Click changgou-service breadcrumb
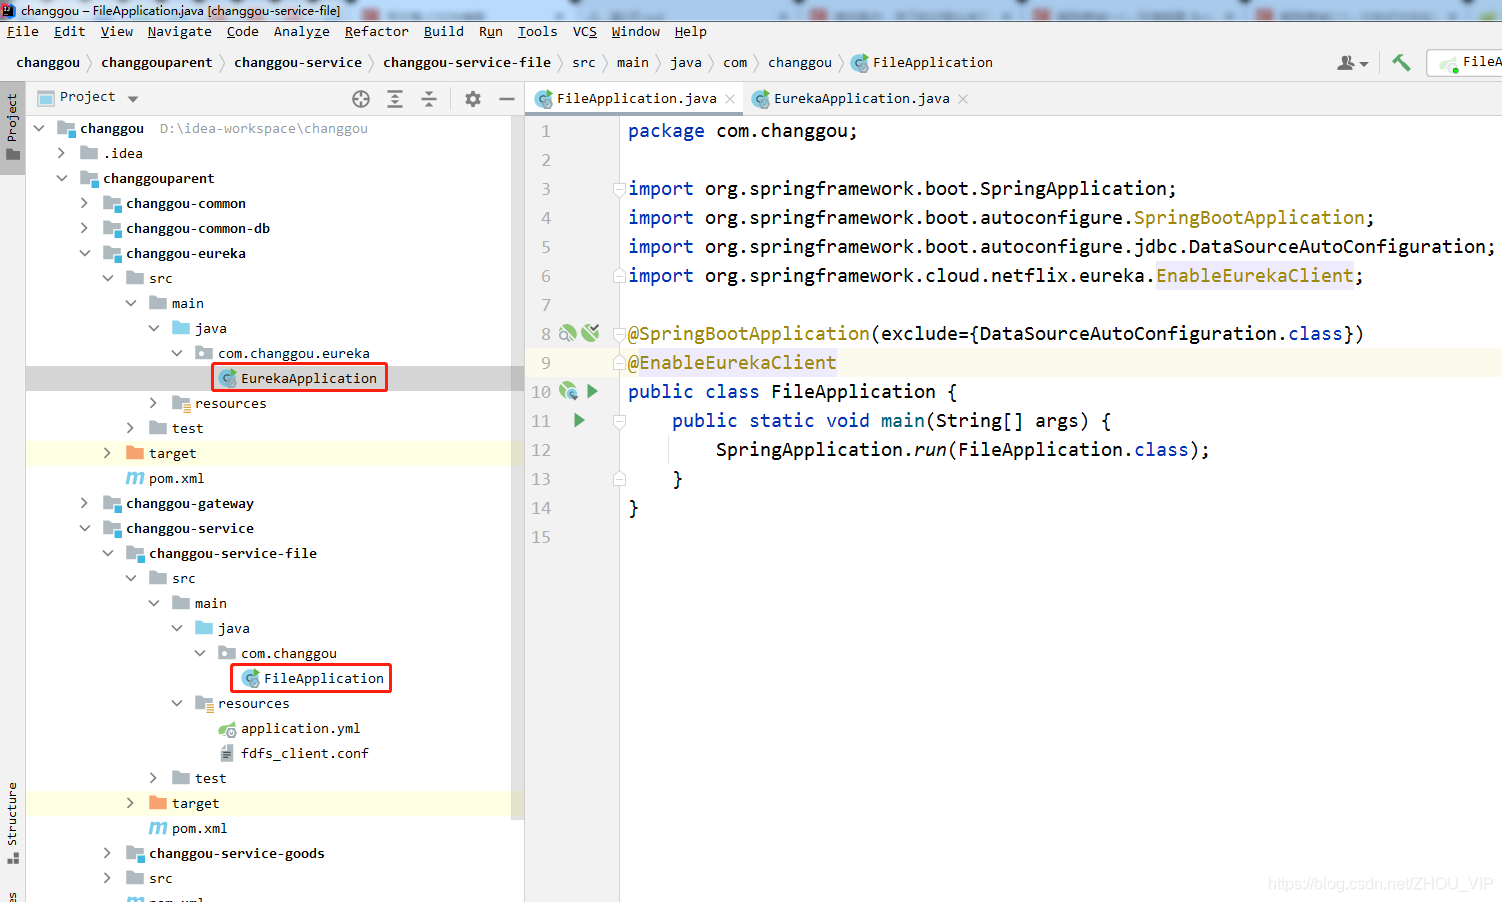Image resolution: width=1502 pixels, height=902 pixels. point(298,62)
